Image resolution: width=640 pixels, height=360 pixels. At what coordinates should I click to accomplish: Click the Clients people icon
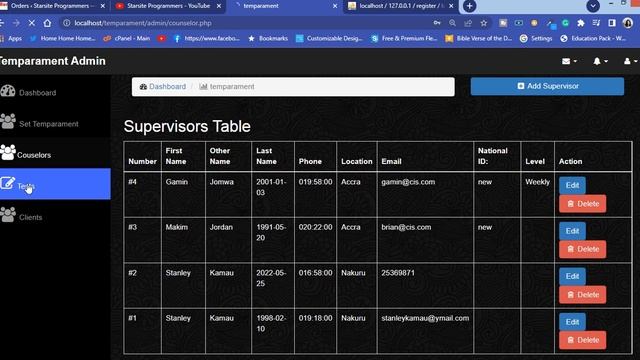(8, 215)
